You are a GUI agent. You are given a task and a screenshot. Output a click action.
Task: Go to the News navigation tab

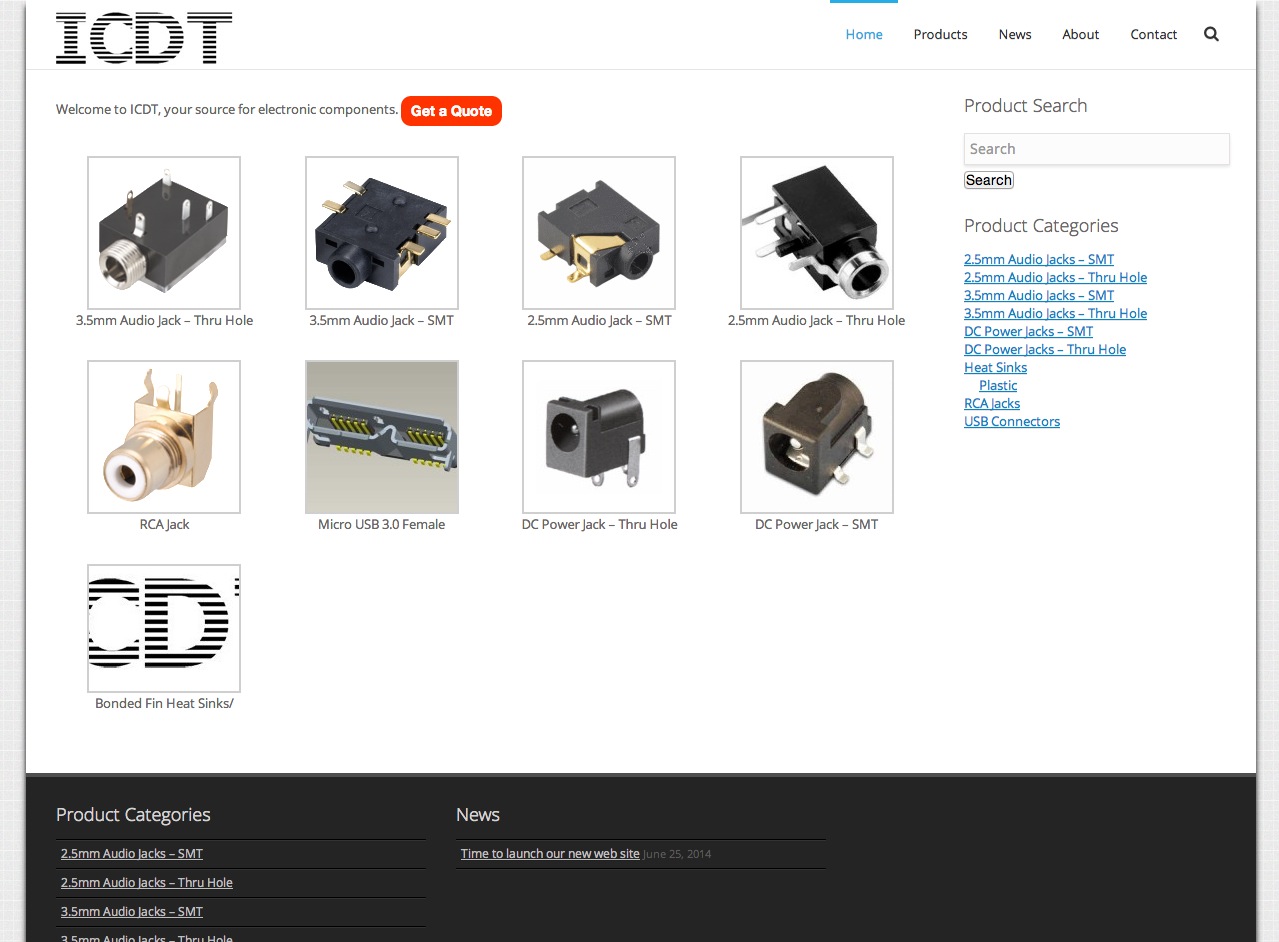click(1014, 34)
